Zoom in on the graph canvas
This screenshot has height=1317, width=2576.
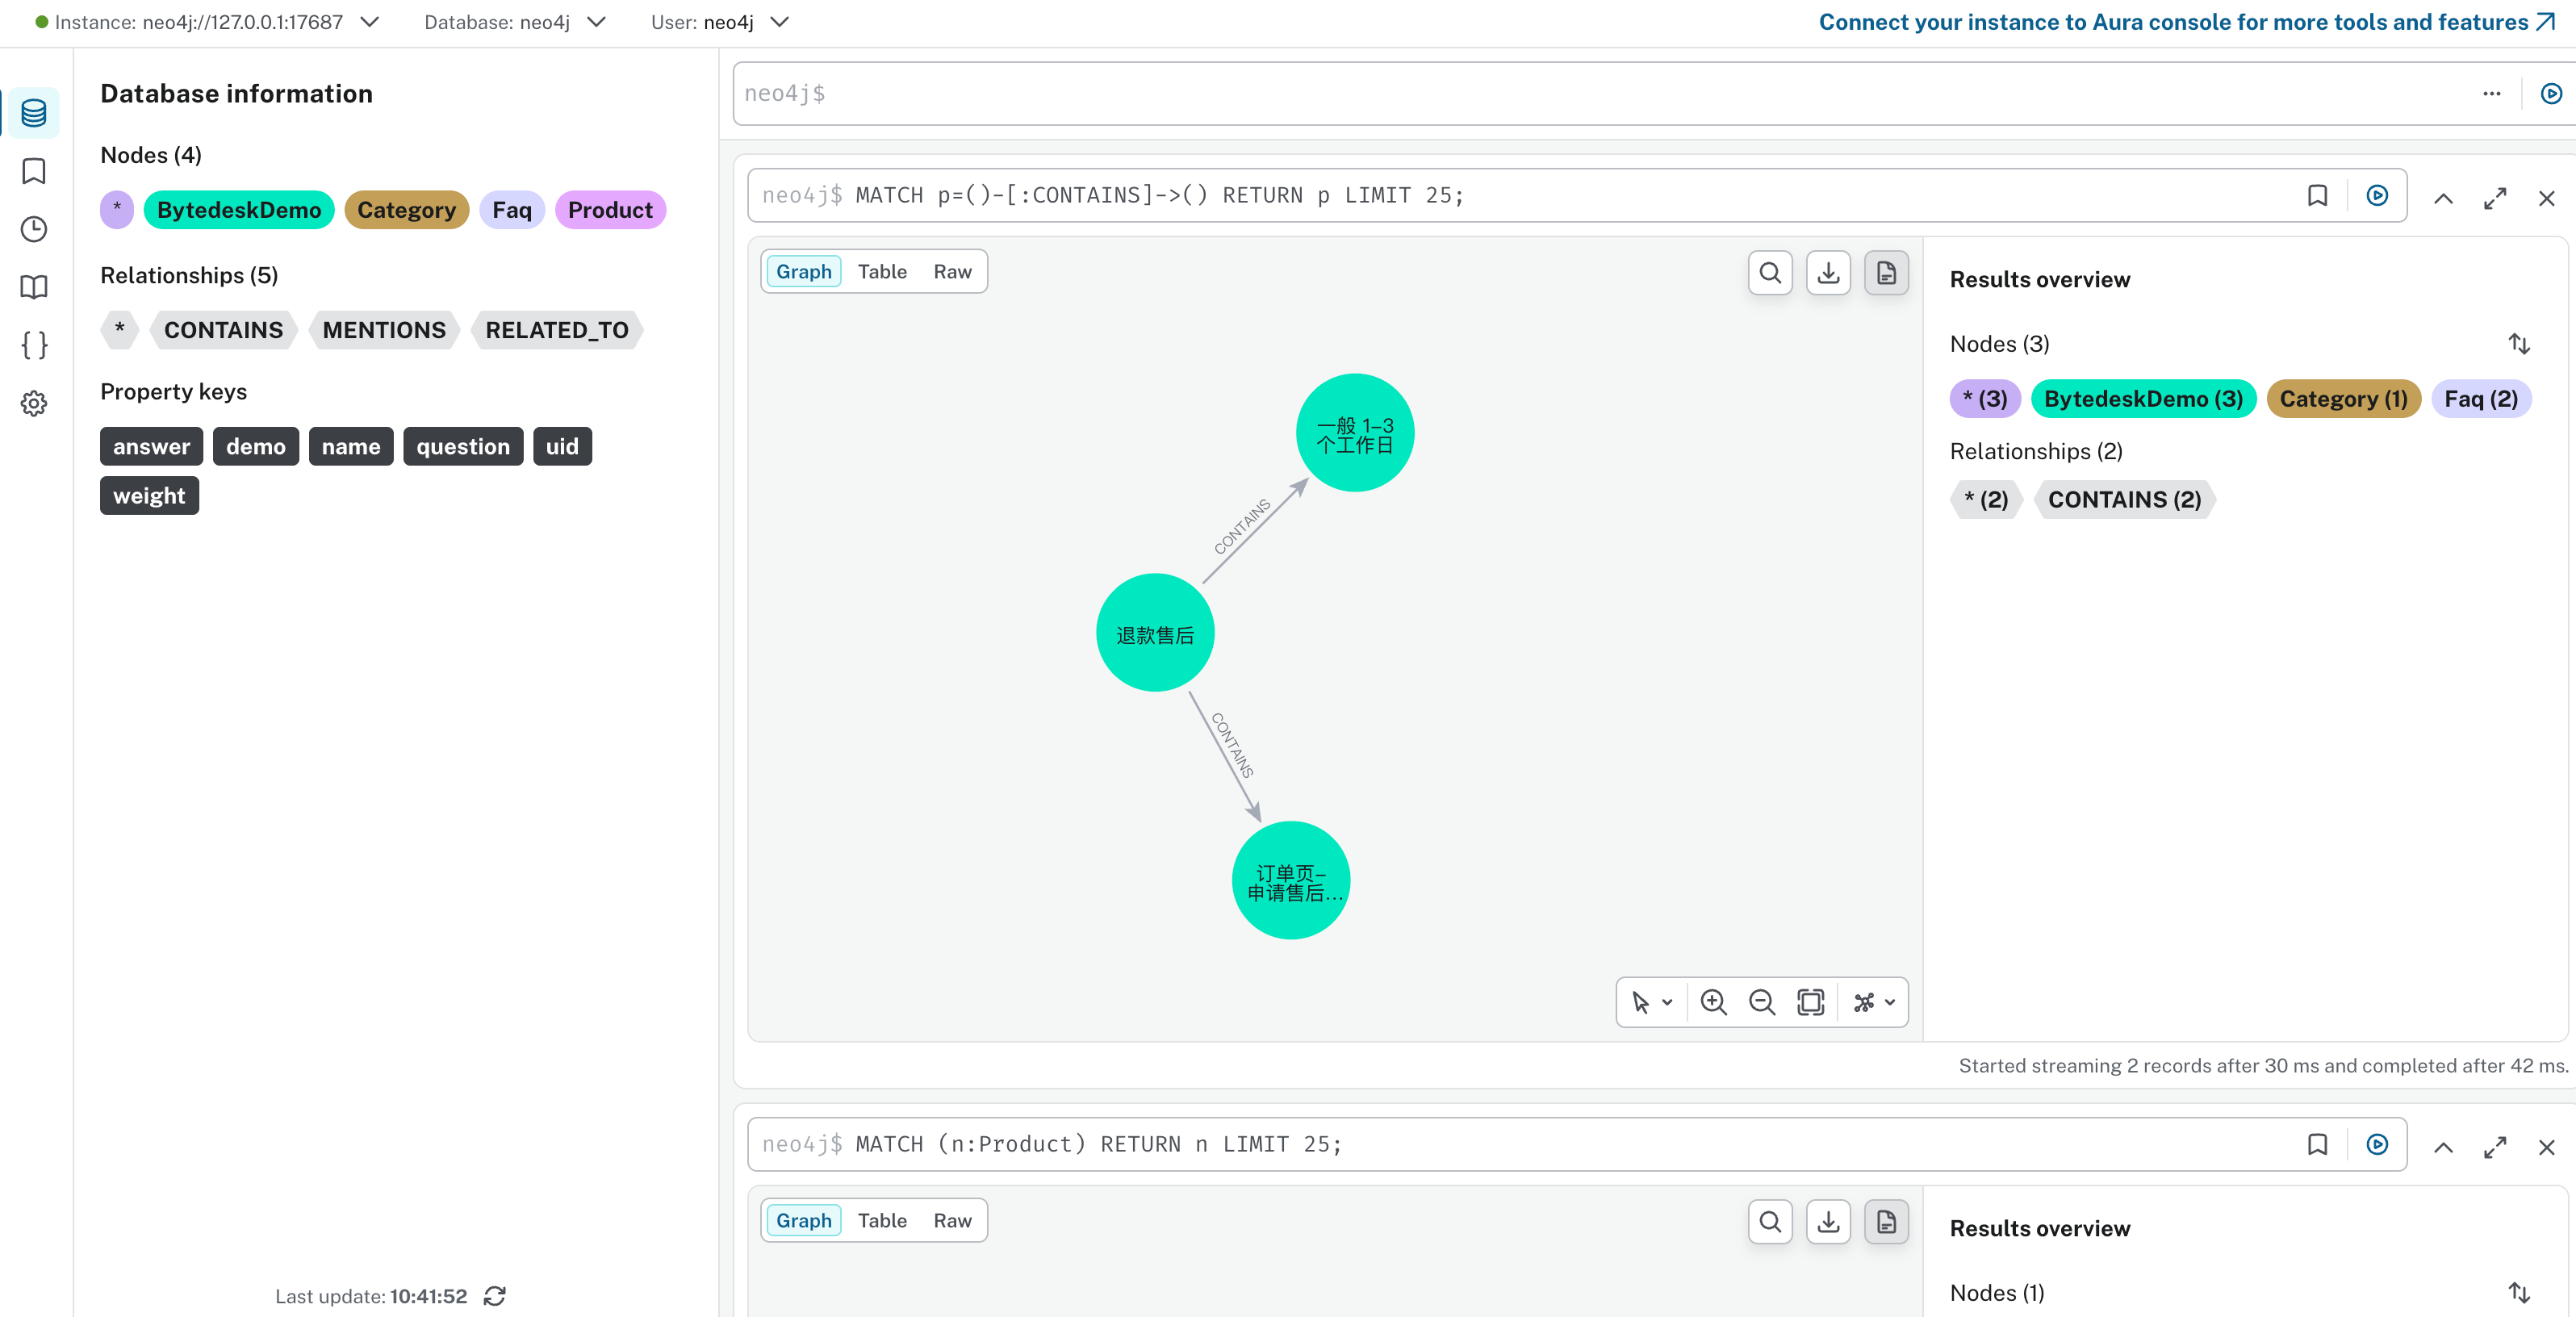[1713, 1002]
